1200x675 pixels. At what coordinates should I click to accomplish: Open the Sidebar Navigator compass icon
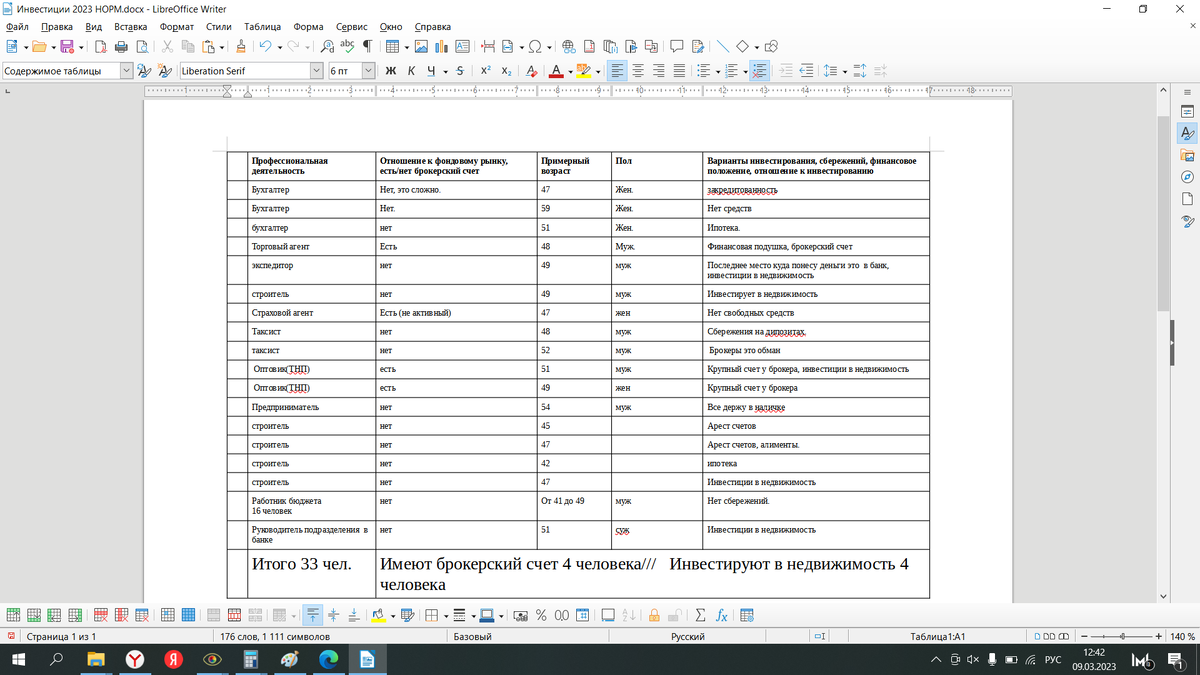(x=1187, y=176)
